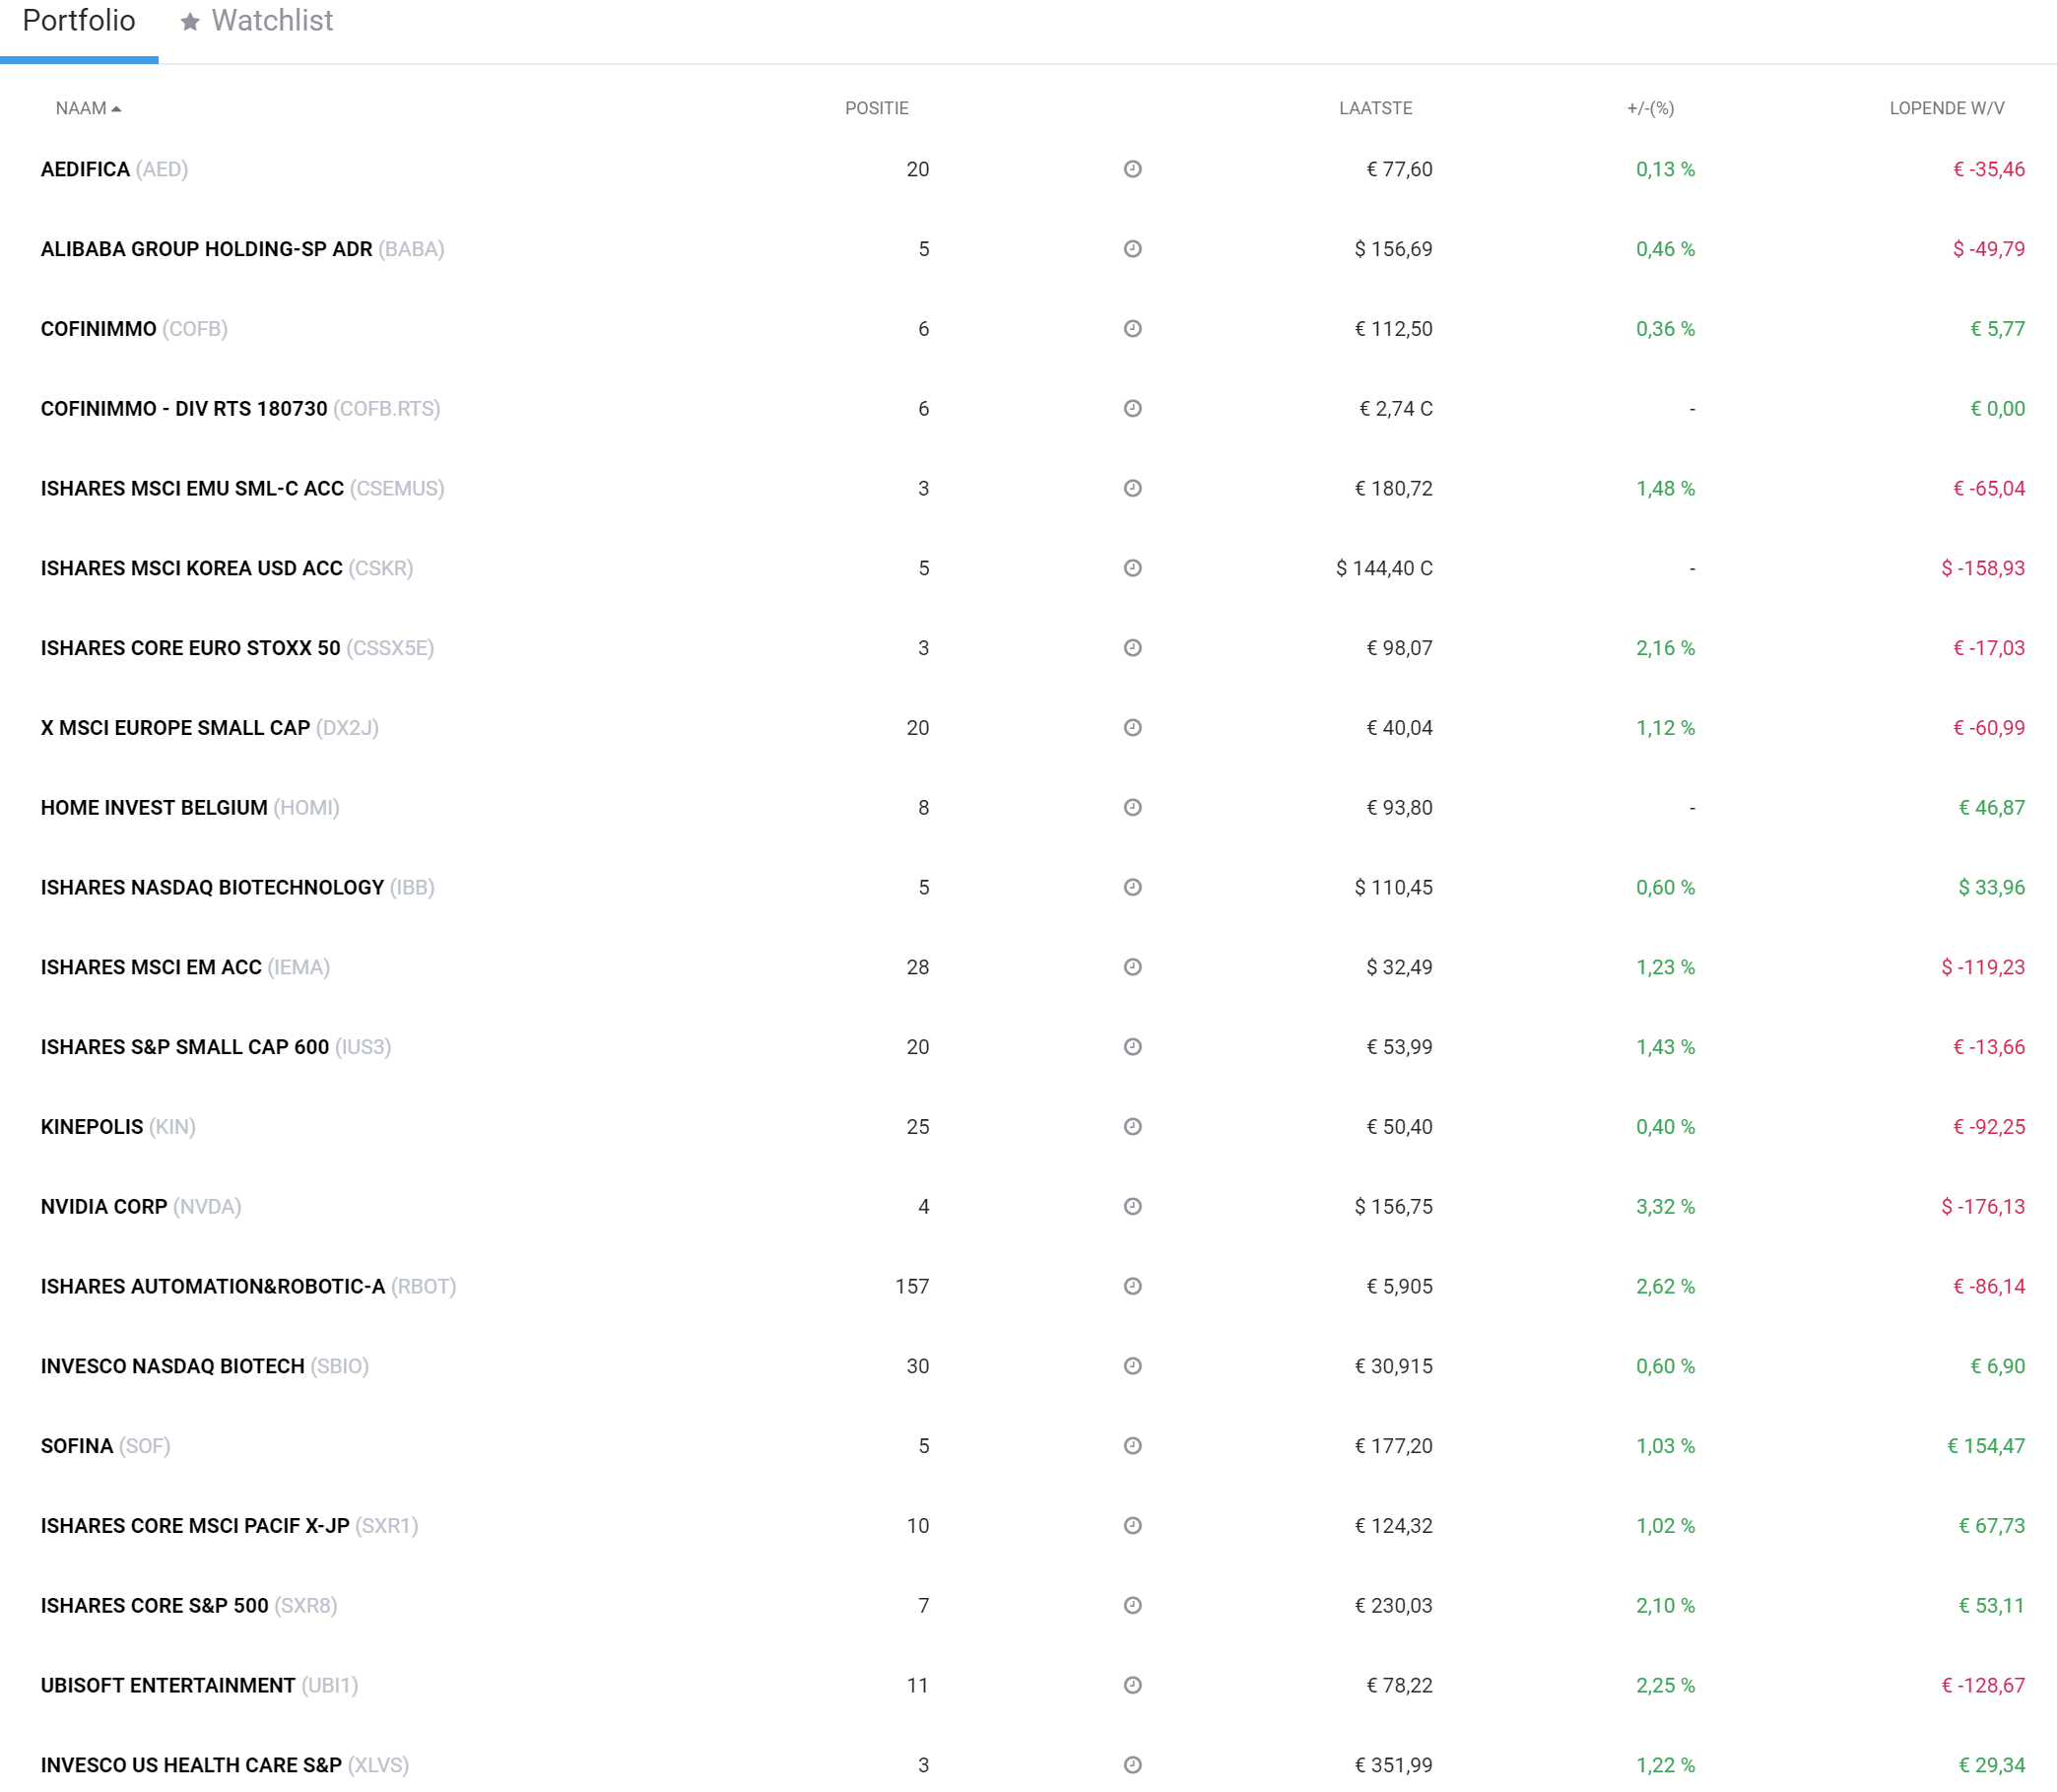Sort by the NAAM column header
2057x1792 pixels.
(88, 108)
